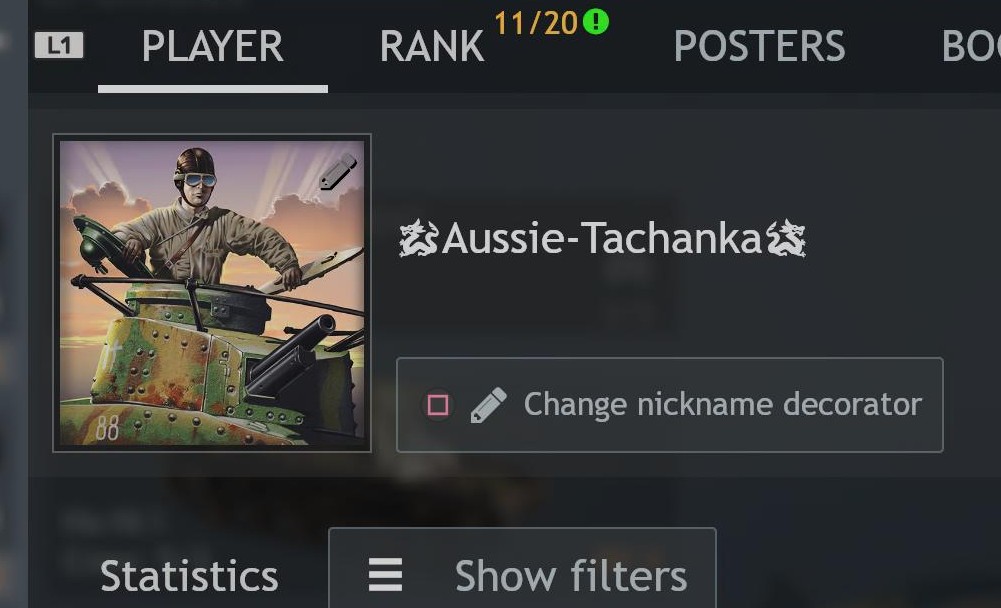Click the Statistics heading

click(190, 575)
